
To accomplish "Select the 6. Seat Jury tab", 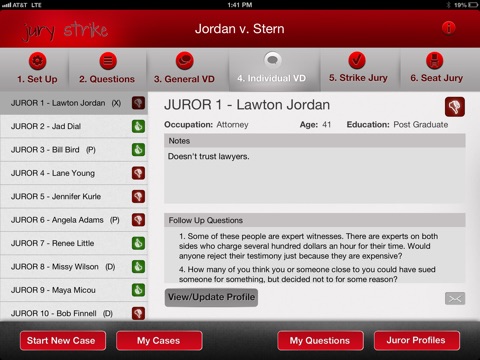I will (x=436, y=69).
